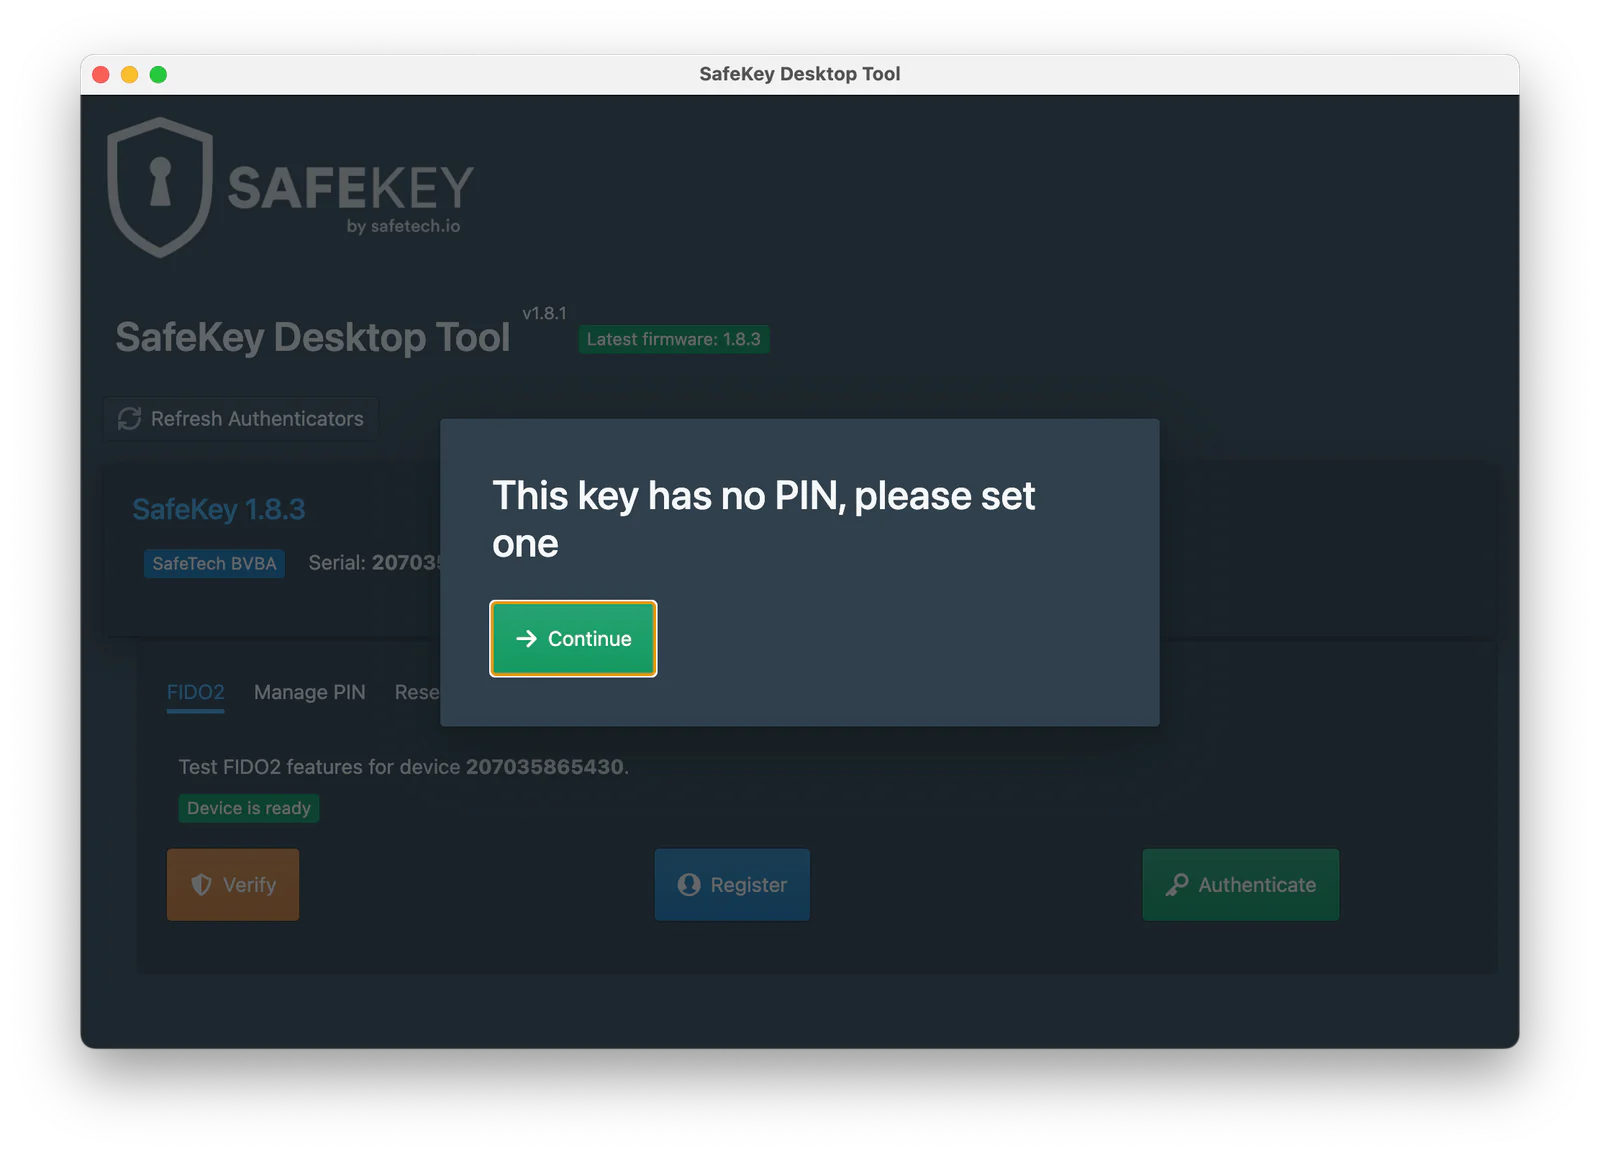Viewport: 1600px width, 1155px height.
Task: Maximize the window with the green button
Action: [158, 74]
